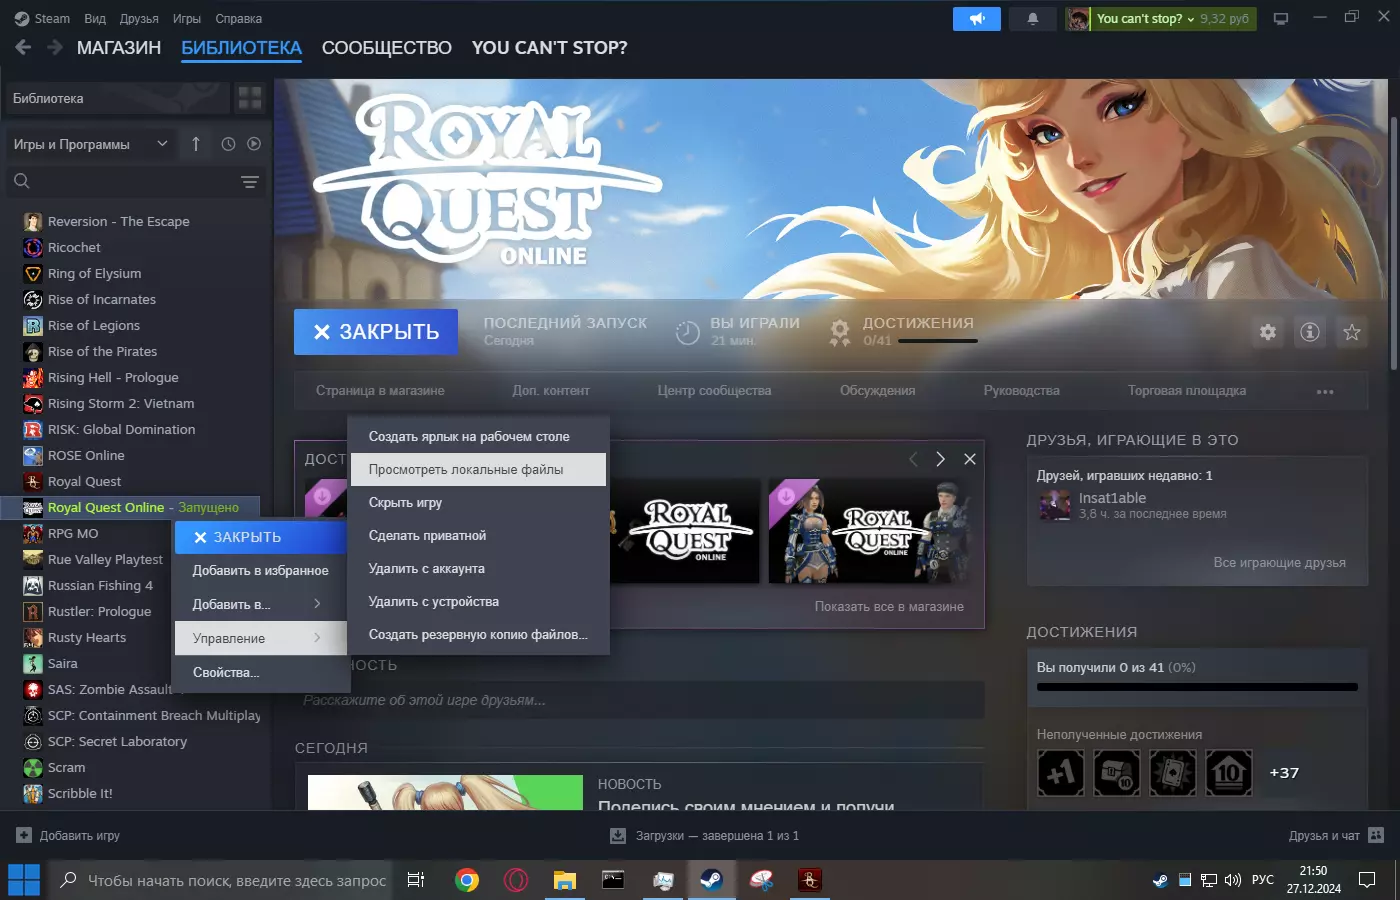1400x900 pixels.
Task: Go forward with the right arrow
Action: pos(55,47)
